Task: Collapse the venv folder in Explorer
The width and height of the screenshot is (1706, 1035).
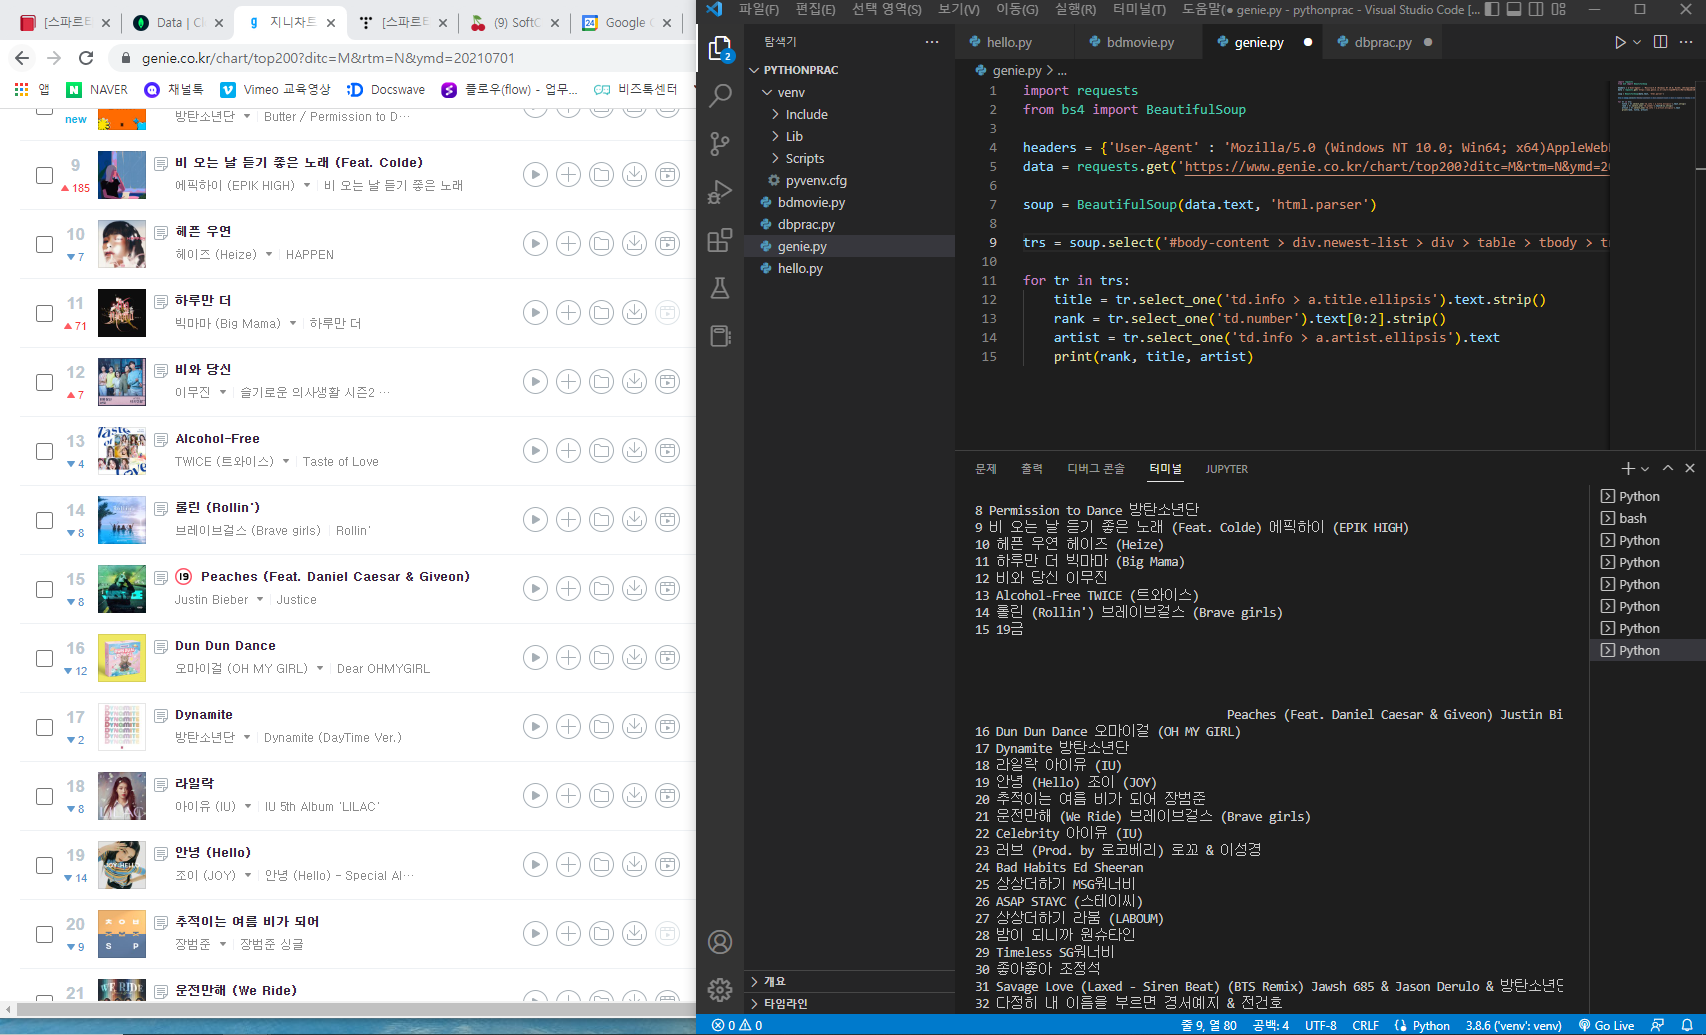Action: (x=767, y=92)
